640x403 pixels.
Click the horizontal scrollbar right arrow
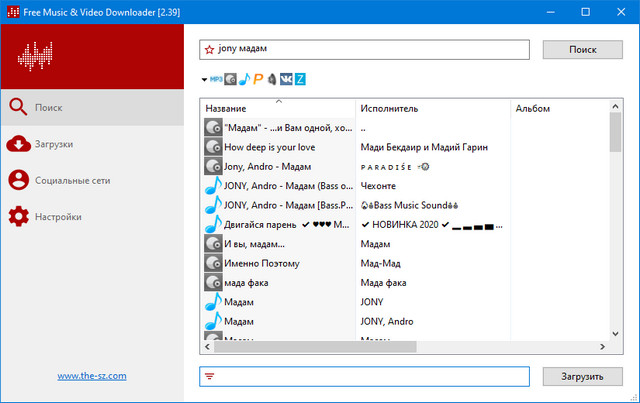[x=602, y=347]
